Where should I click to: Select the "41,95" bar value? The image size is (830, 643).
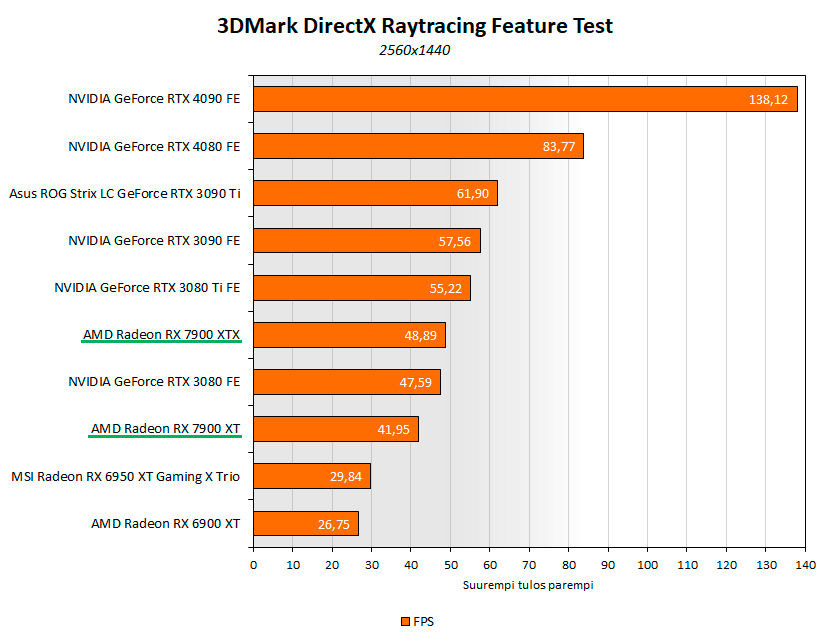[393, 430]
